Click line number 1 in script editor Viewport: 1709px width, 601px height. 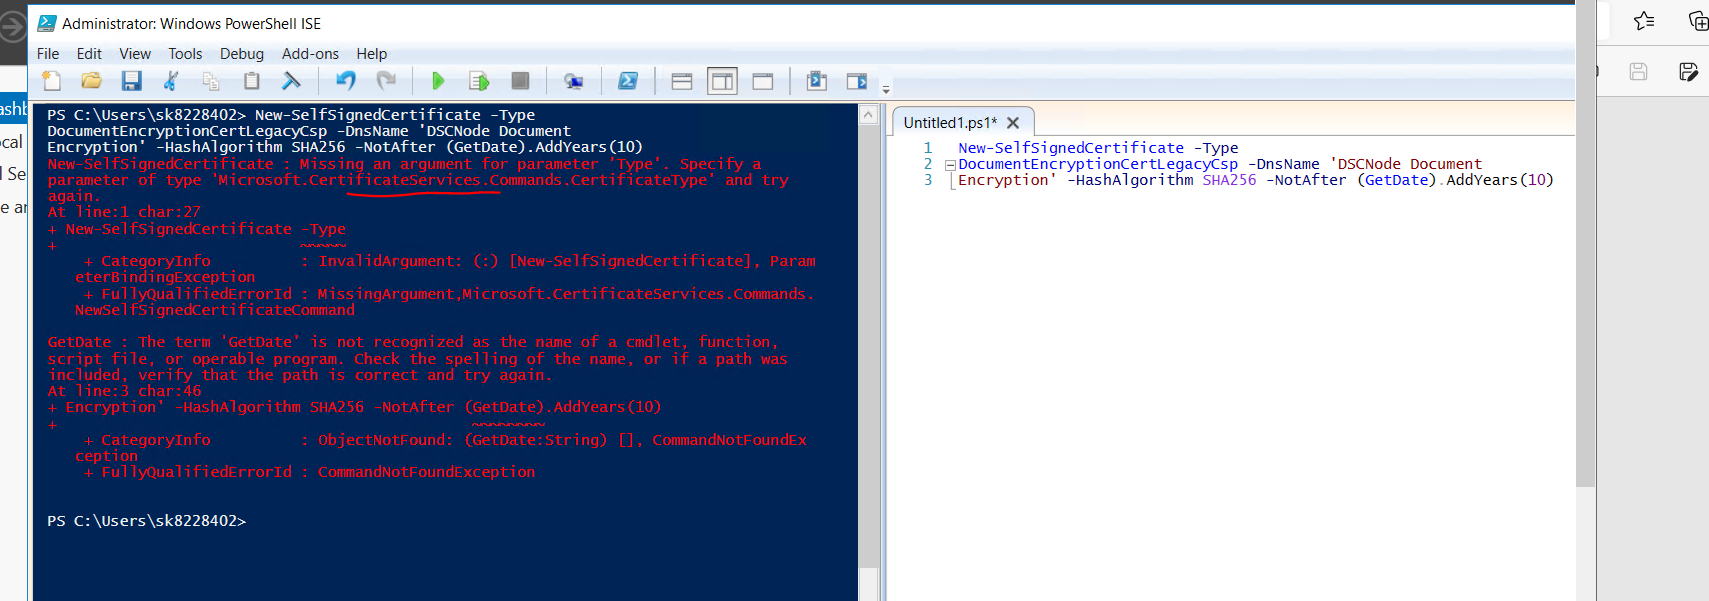point(928,148)
